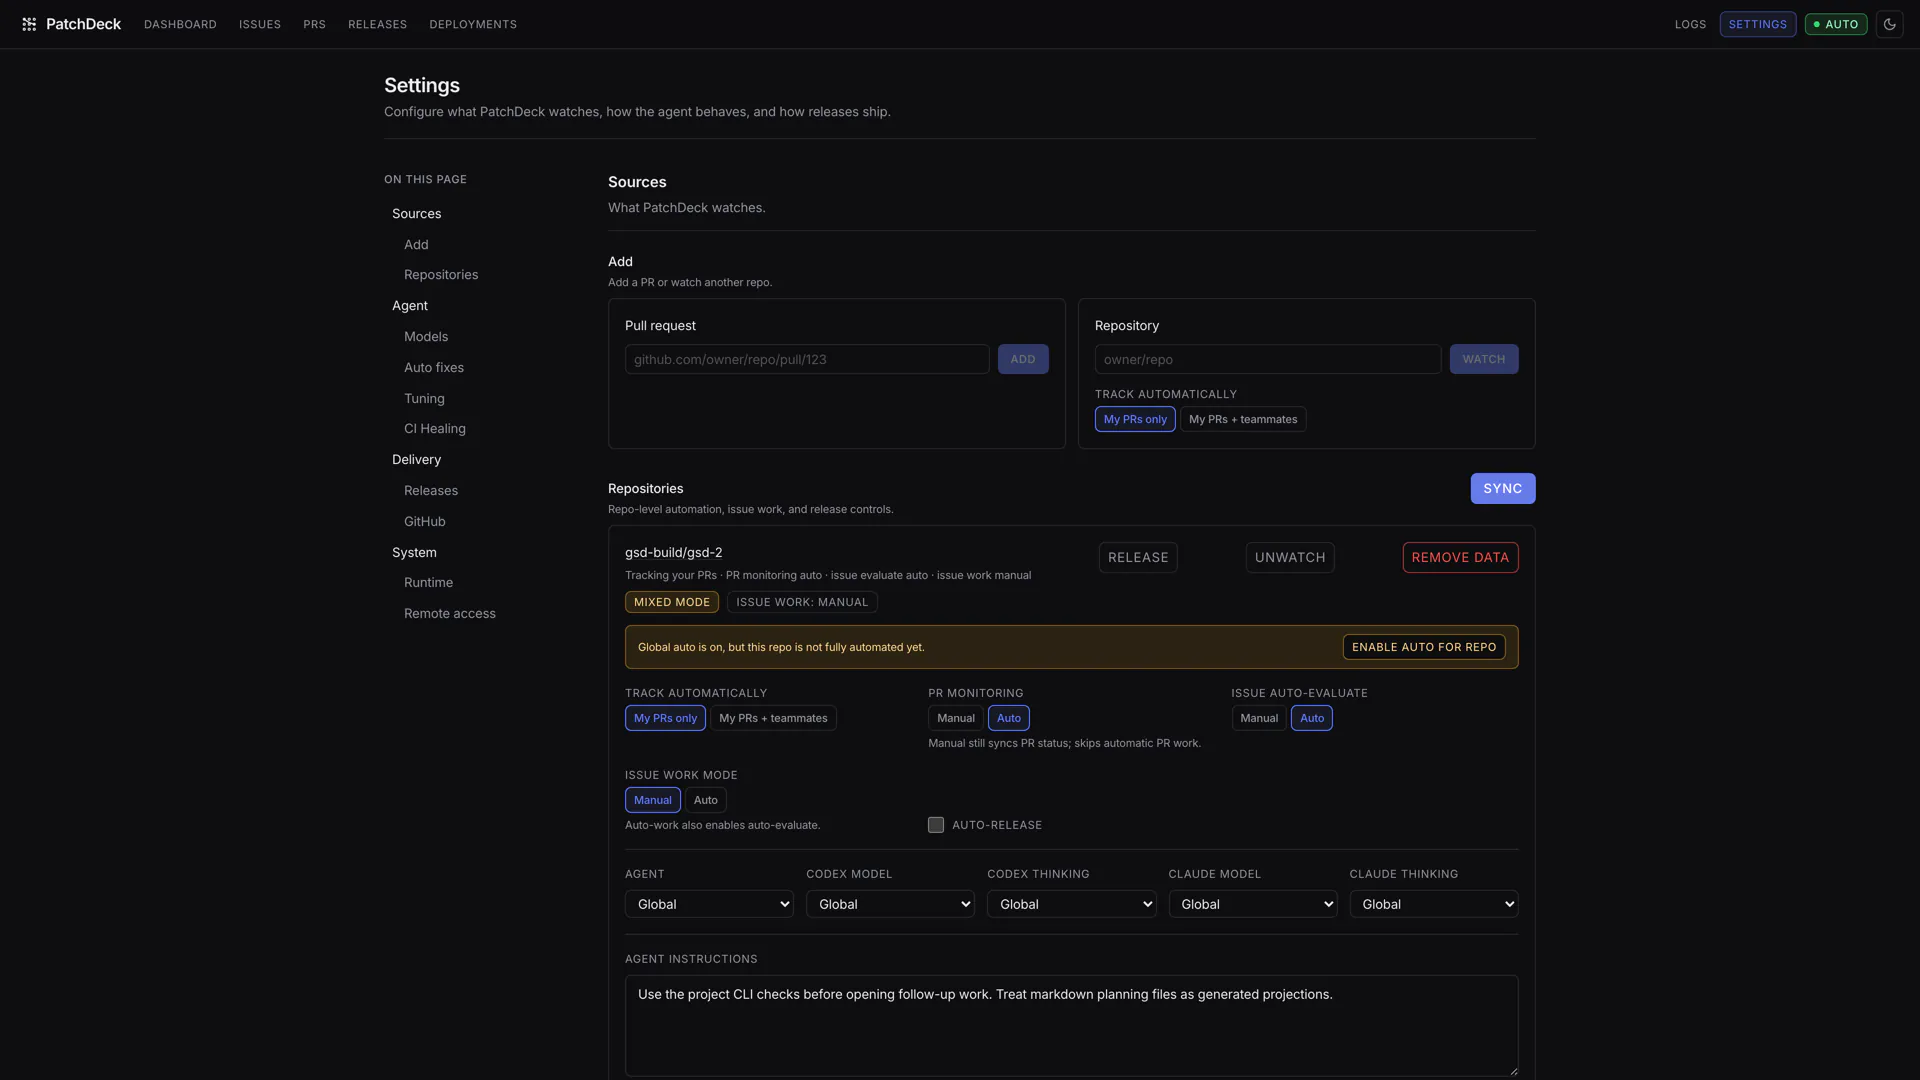Set Issue Auto-Evaluate to Manual
The height and width of the screenshot is (1080, 1920).
coord(1258,718)
